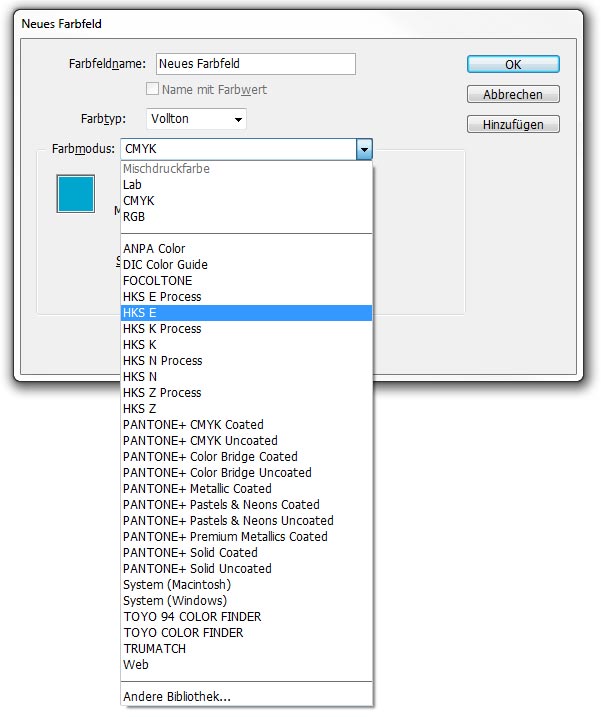Toggle the Name mit Farbwert checkbox
This screenshot has width=605, height=717.
click(152, 89)
